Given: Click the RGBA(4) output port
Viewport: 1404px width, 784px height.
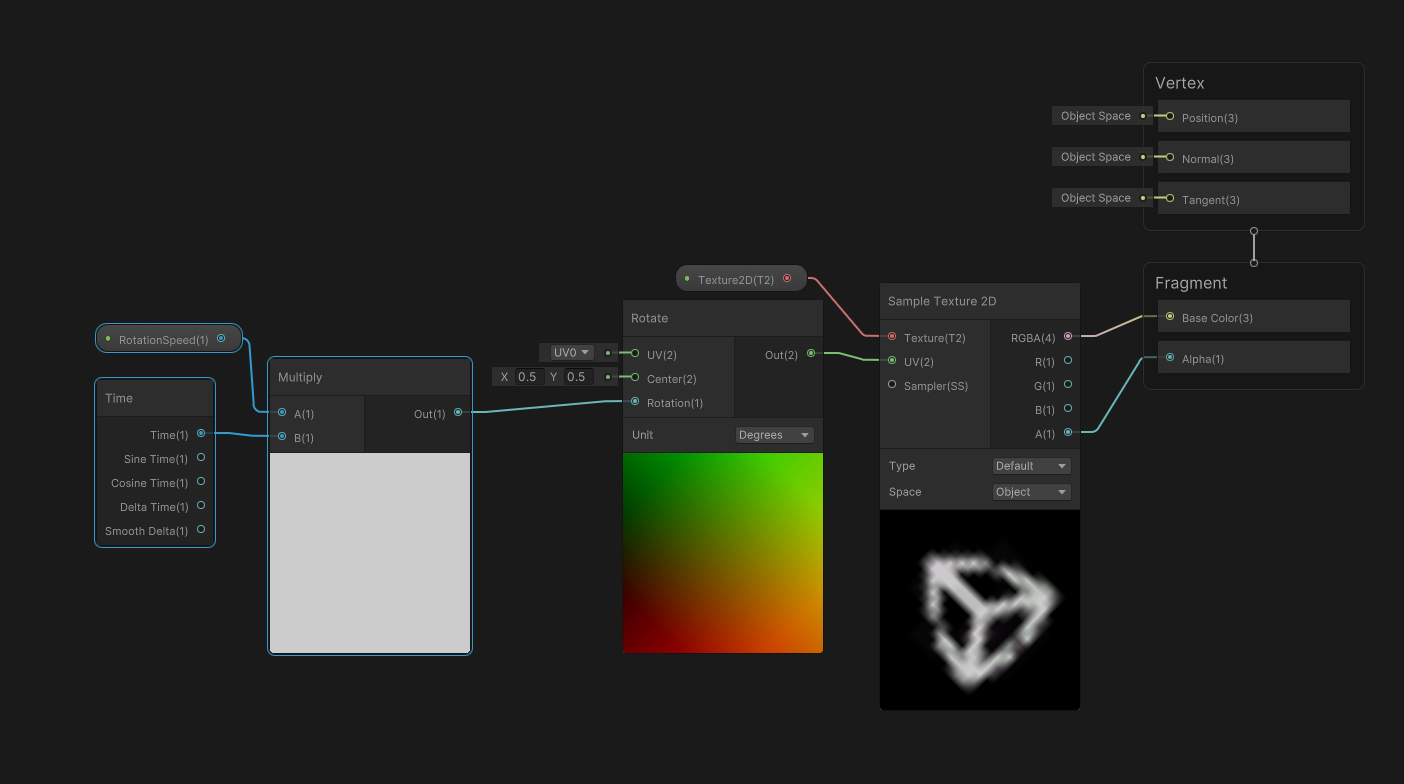Looking at the screenshot, I should [1068, 337].
